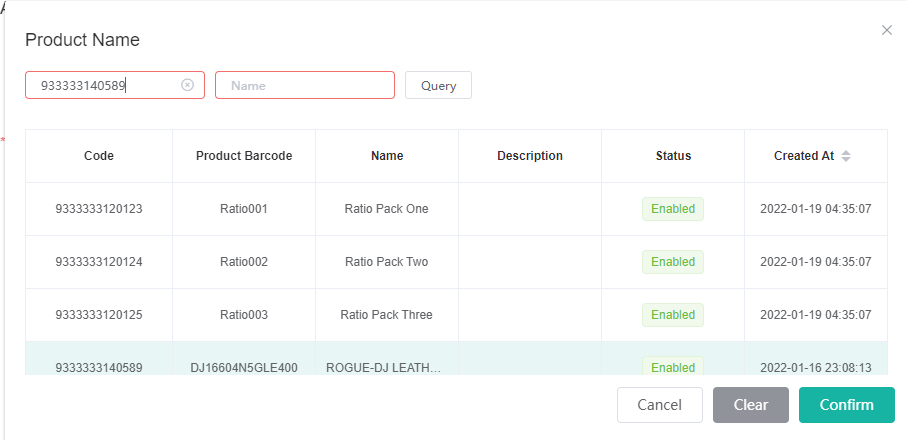Click the Enabled status for Ratio002

pyautogui.click(x=672, y=262)
